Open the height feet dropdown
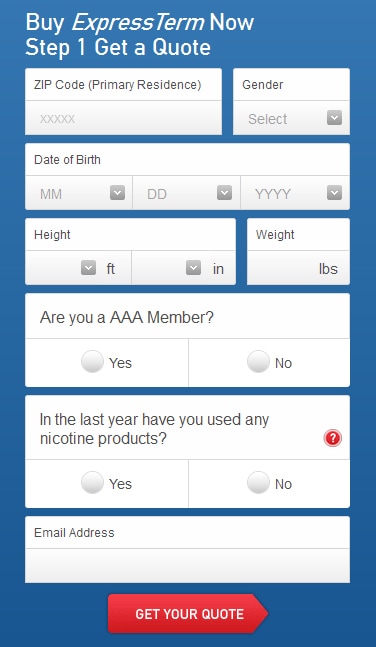The width and height of the screenshot is (376, 647). coord(88,268)
